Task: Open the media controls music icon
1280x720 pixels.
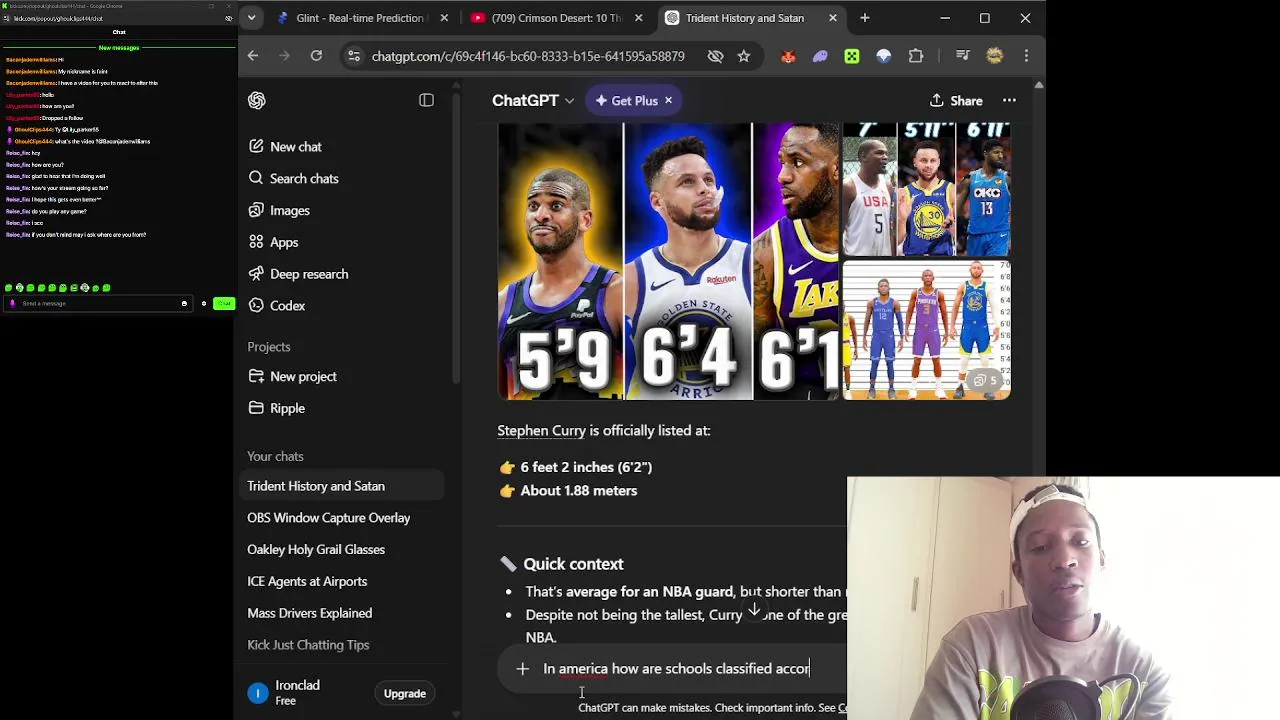Action: [962, 56]
